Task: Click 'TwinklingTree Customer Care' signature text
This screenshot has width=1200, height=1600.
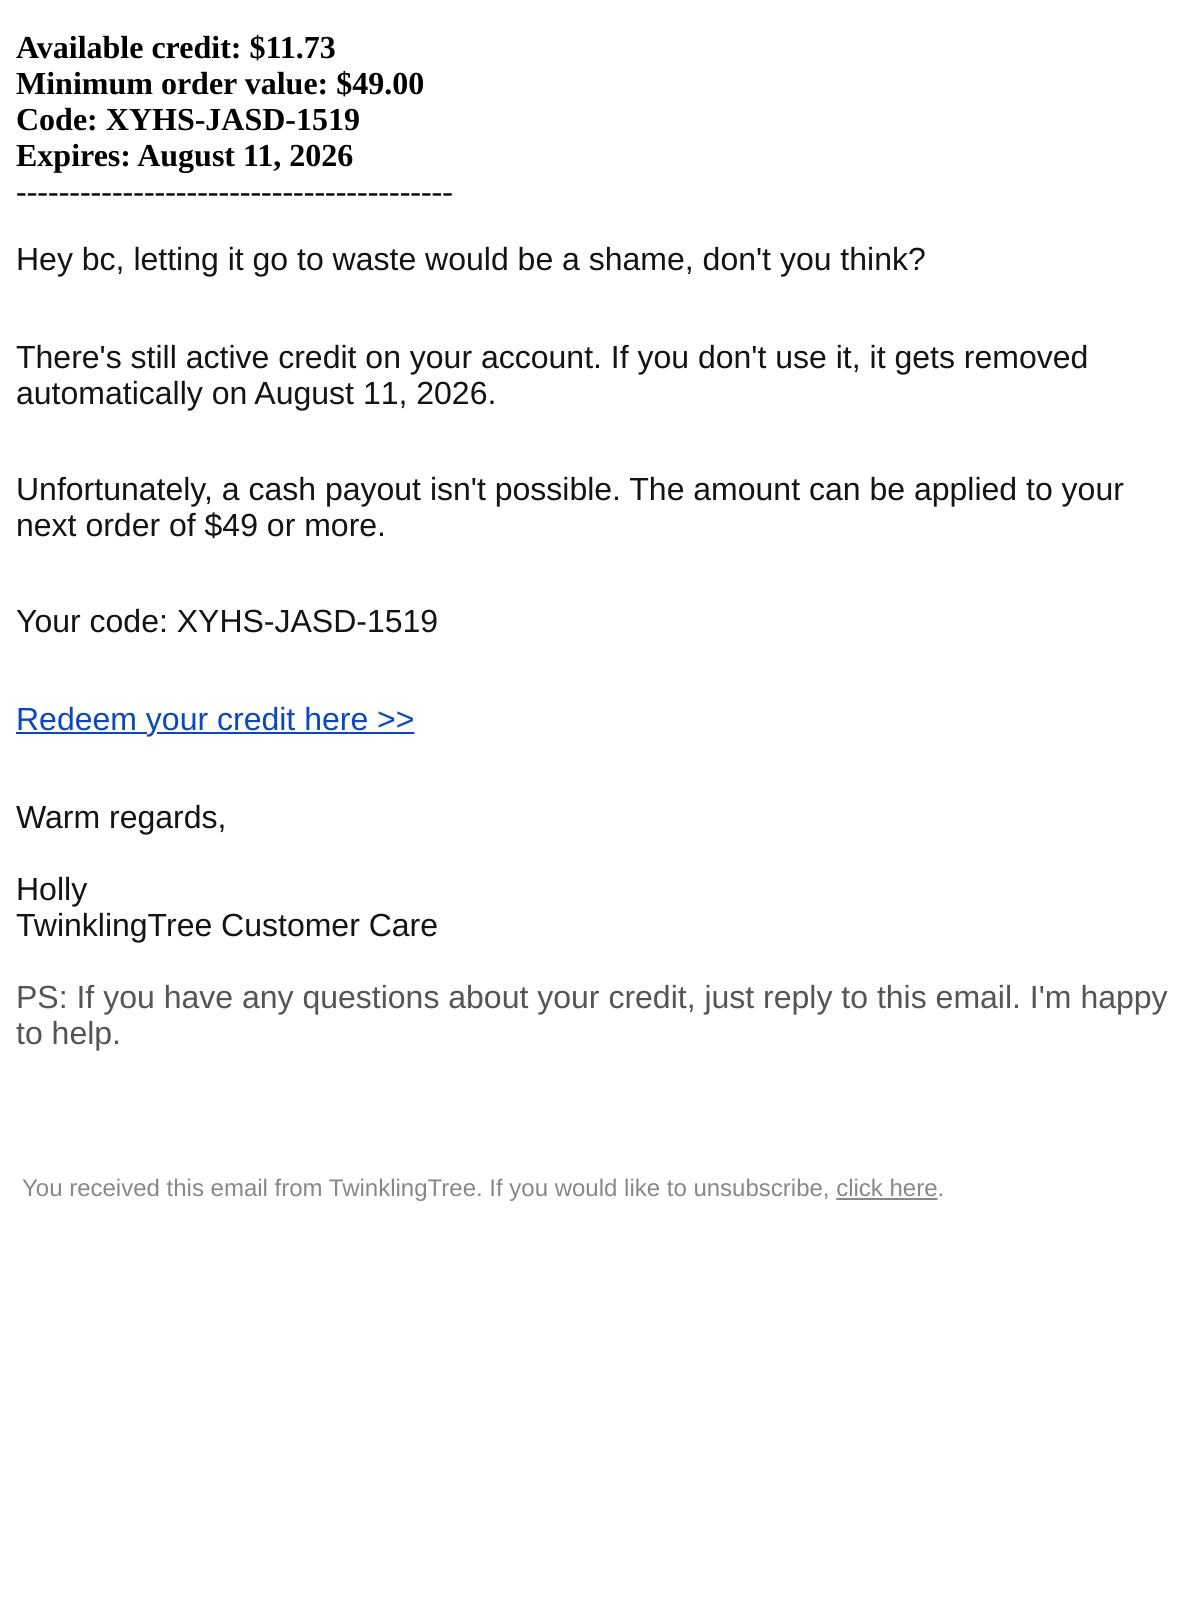Action: pyautogui.click(x=227, y=926)
